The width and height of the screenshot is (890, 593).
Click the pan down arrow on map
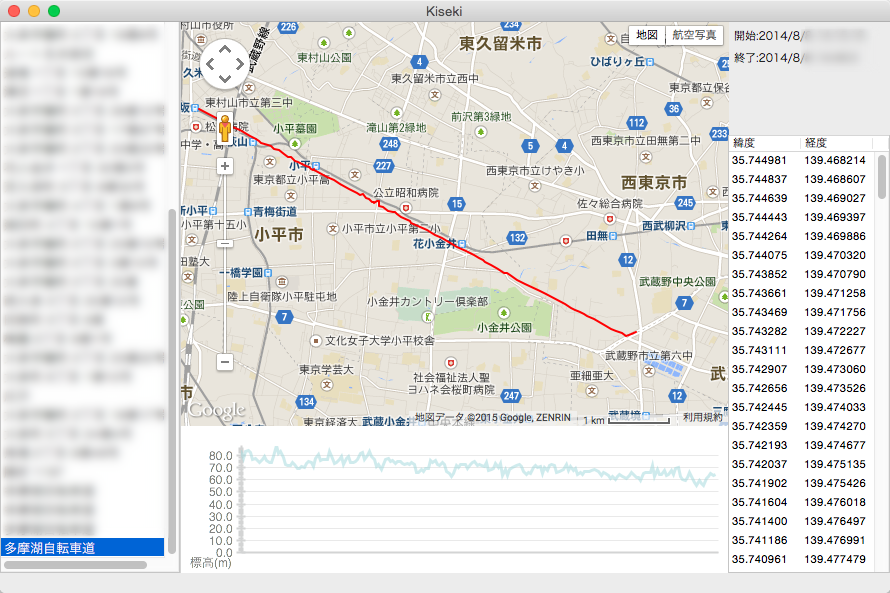tap(225, 81)
